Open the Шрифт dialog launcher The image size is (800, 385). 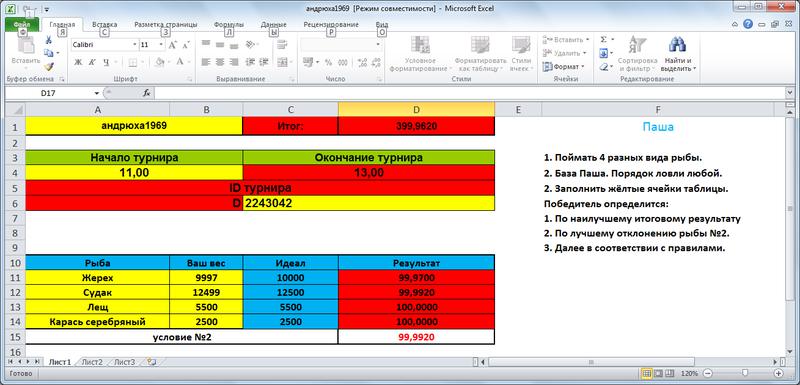[x=190, y=80]
